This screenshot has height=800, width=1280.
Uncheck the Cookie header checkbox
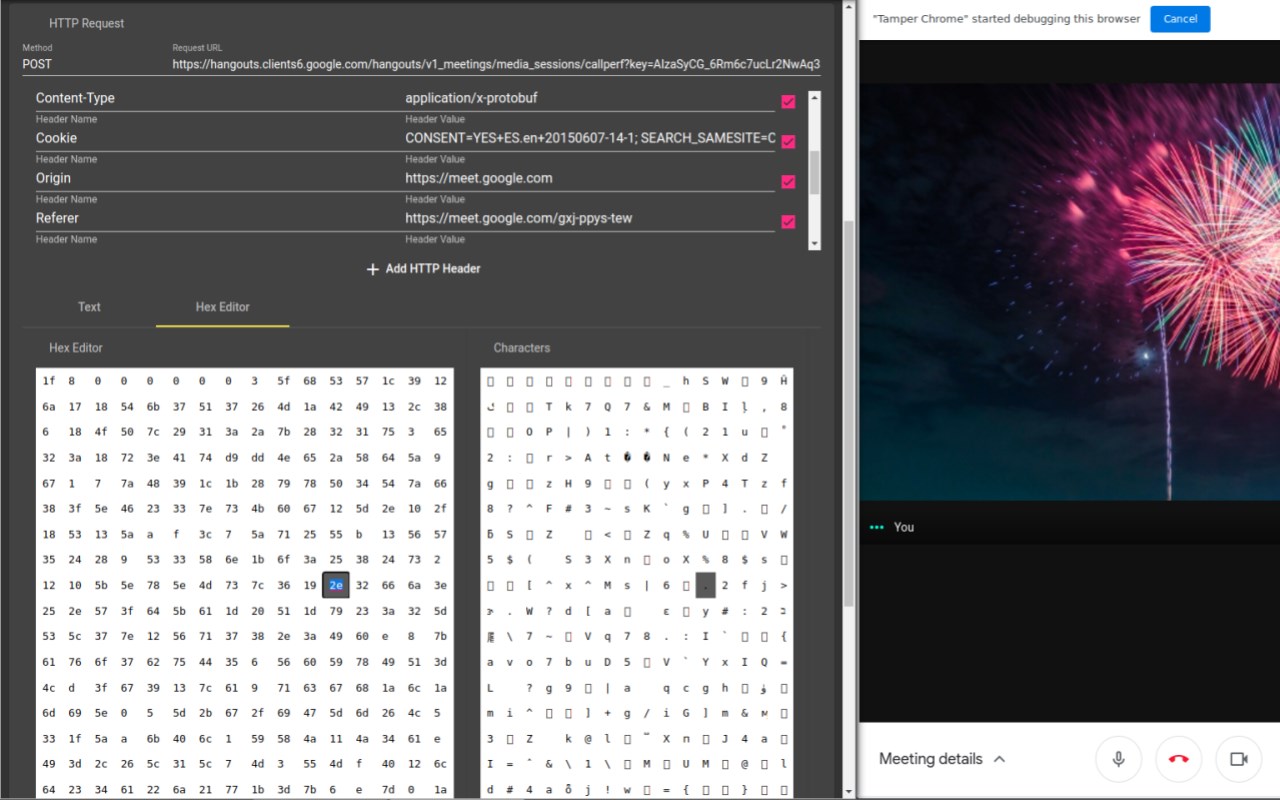point(788,141)
